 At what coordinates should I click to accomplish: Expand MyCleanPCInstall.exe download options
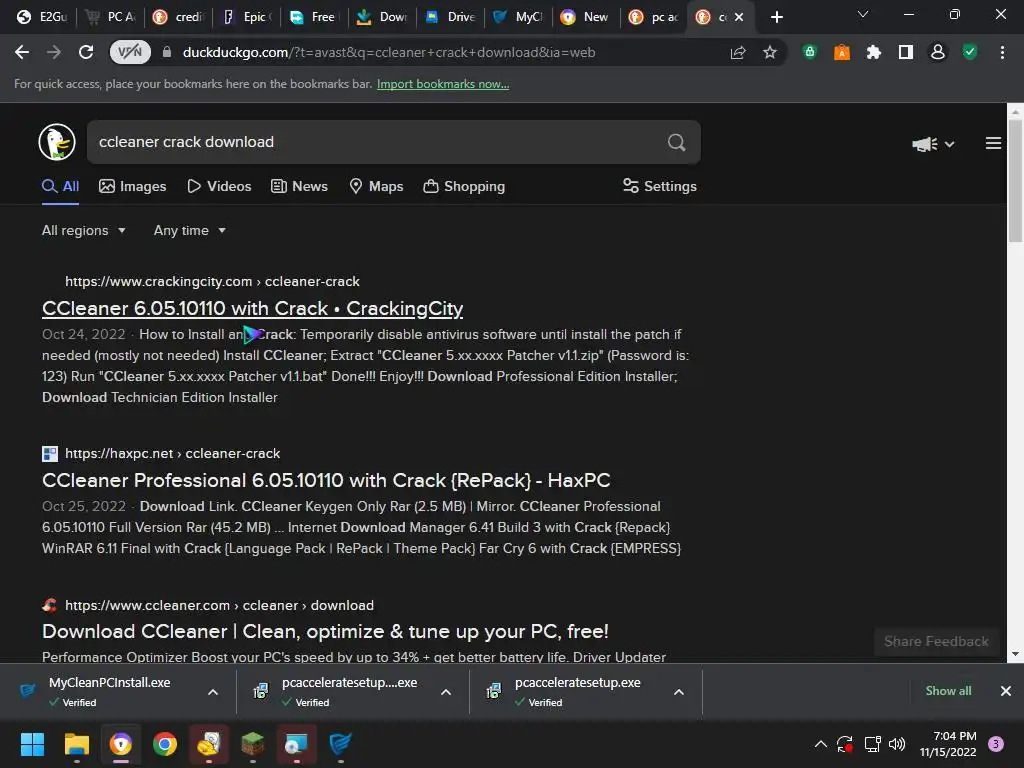[x=213, y=692]
